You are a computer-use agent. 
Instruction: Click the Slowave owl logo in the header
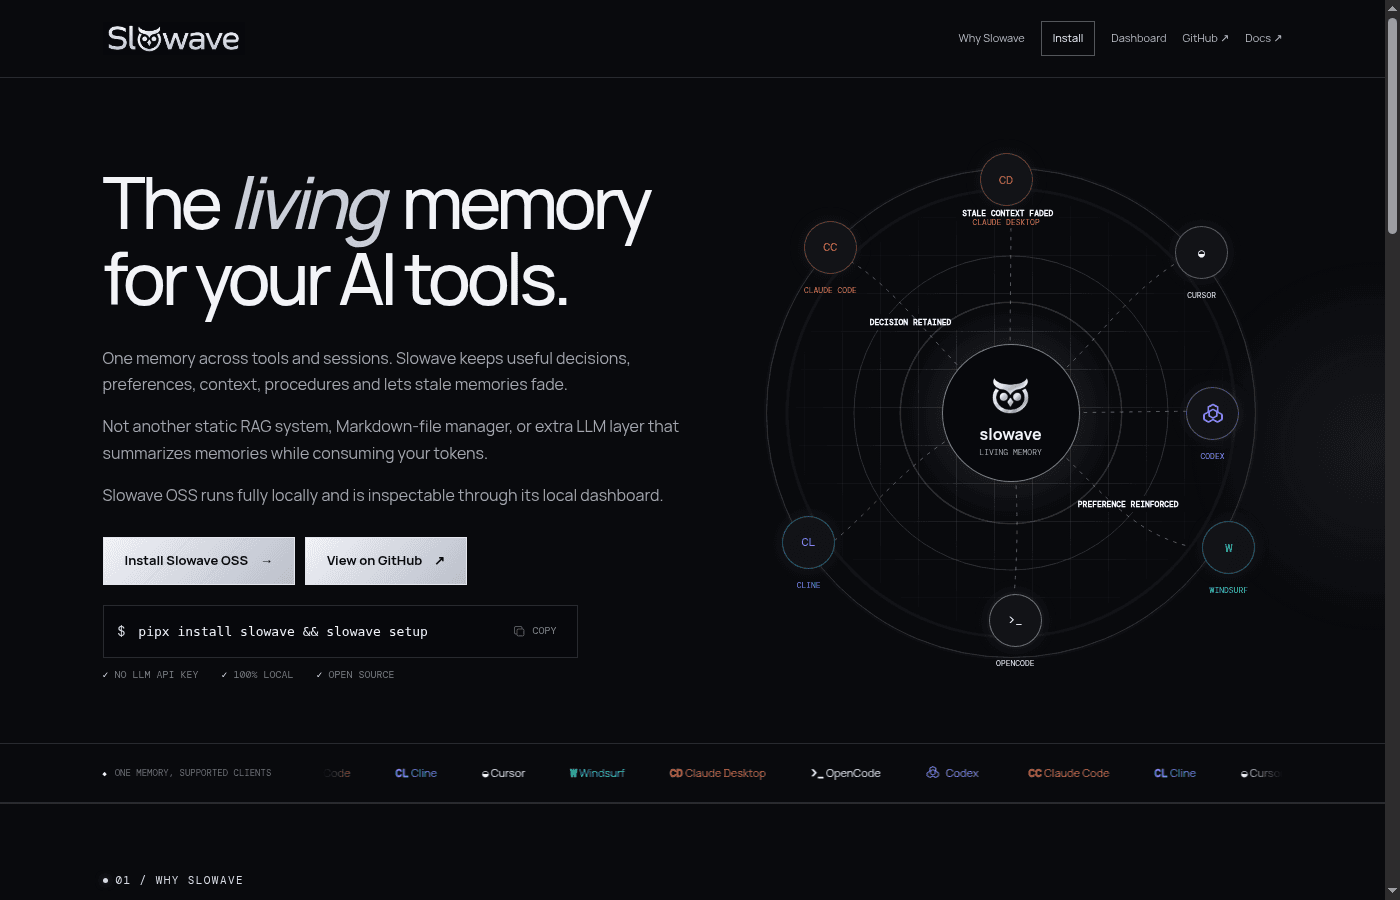pos(173,38)
